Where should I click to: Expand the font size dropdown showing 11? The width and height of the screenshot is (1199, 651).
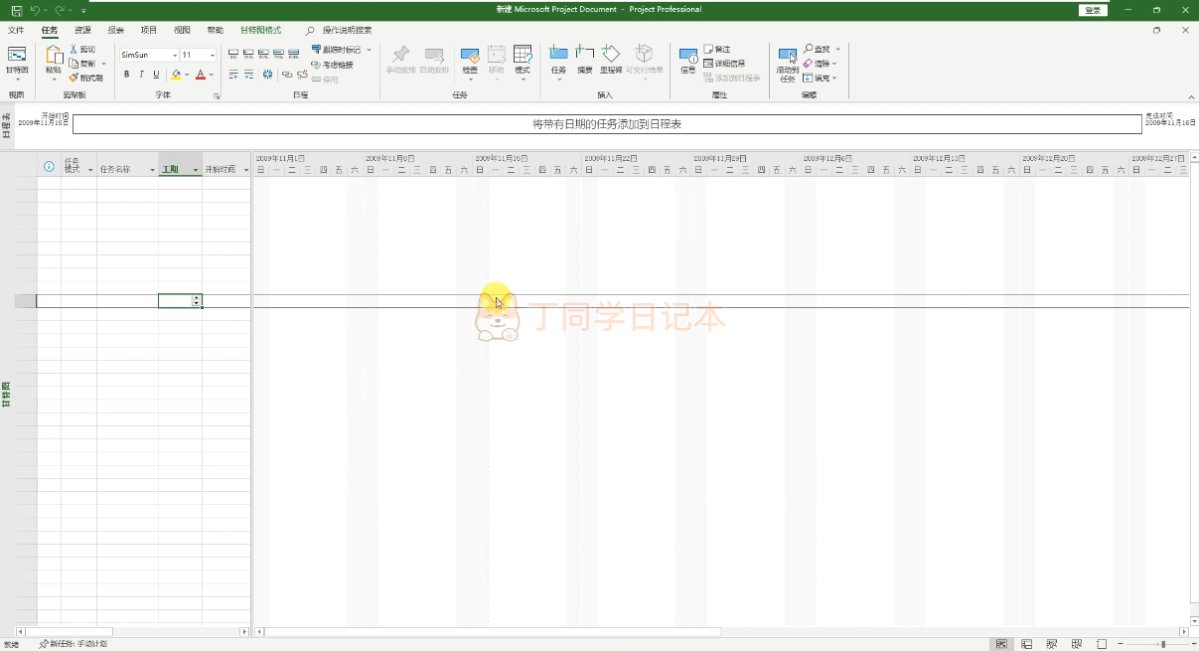(212, 55)
